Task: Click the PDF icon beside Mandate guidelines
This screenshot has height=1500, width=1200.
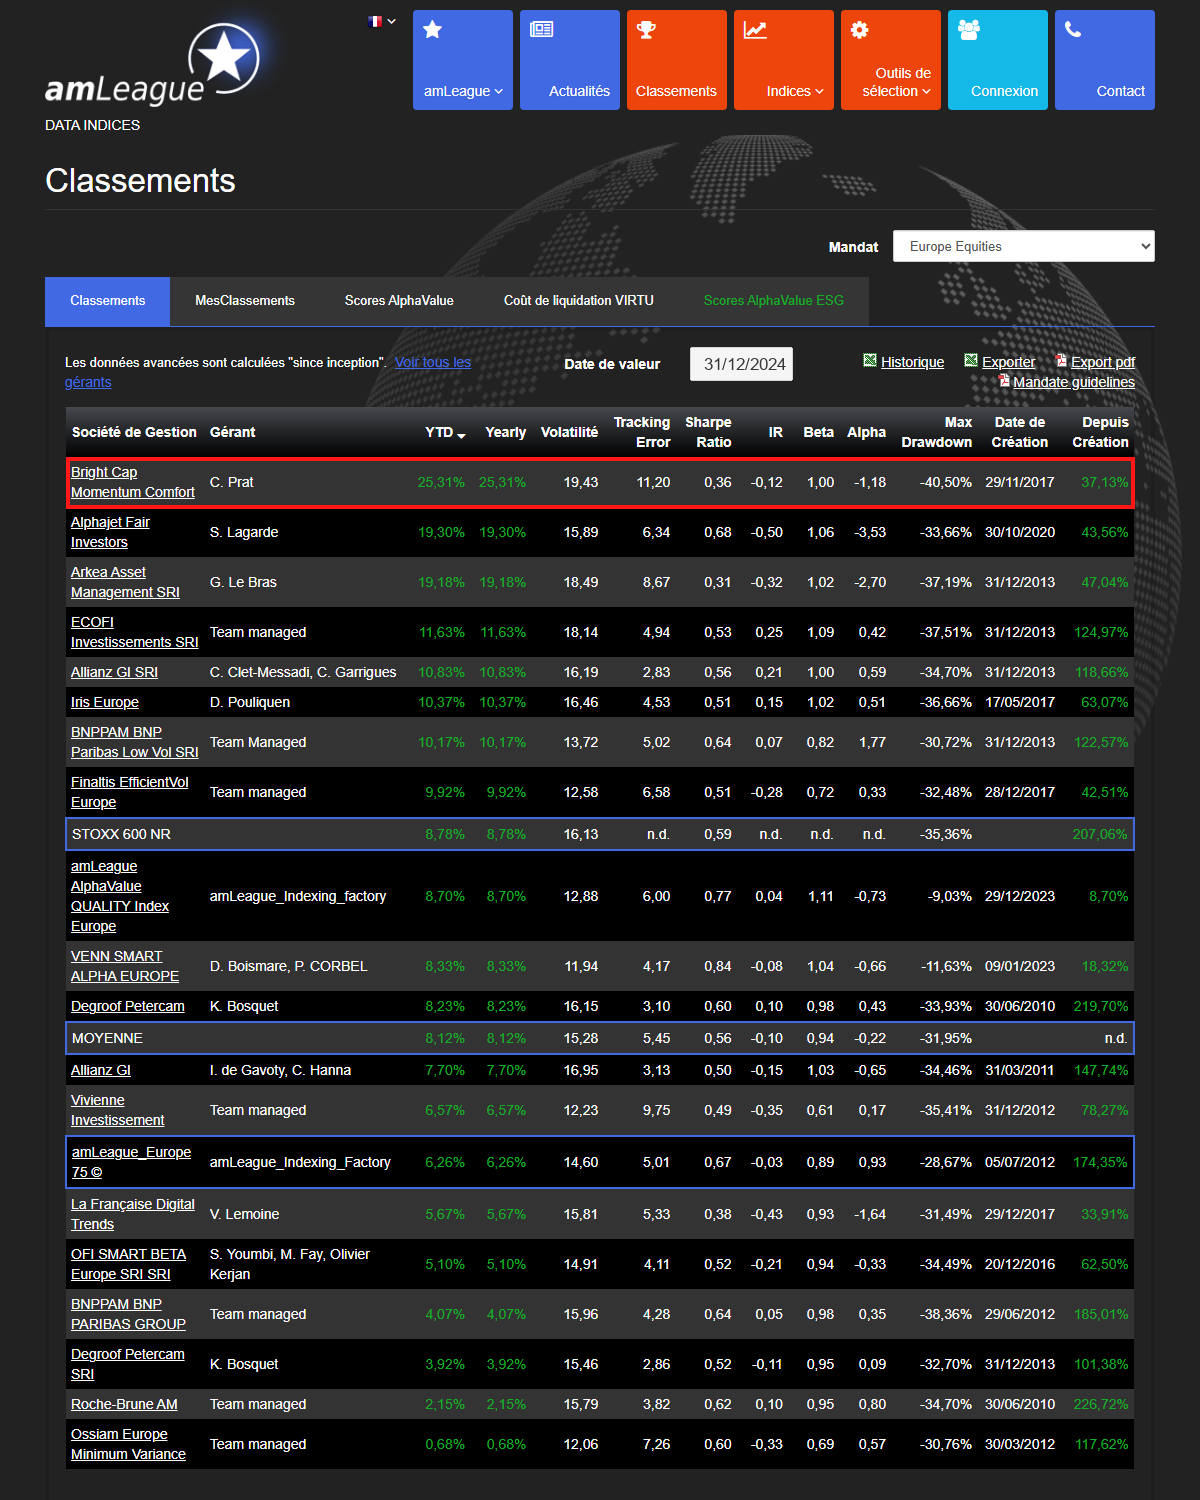Action: click(x=1004, y=380)
